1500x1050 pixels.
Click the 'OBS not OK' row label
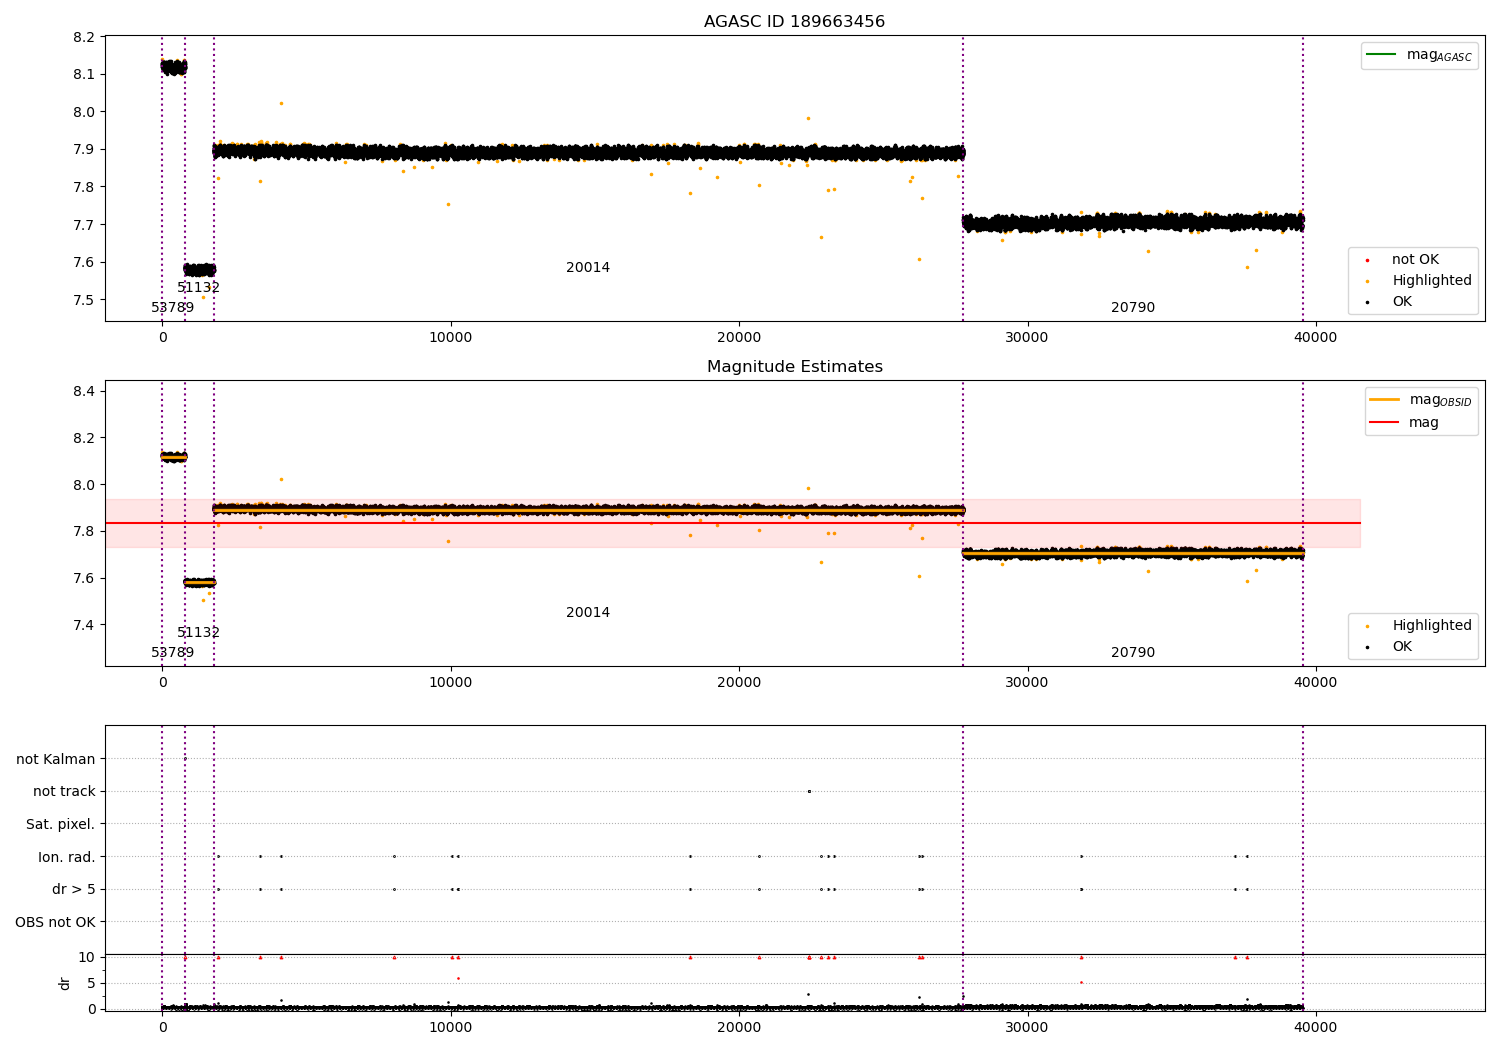coord(56,922)
